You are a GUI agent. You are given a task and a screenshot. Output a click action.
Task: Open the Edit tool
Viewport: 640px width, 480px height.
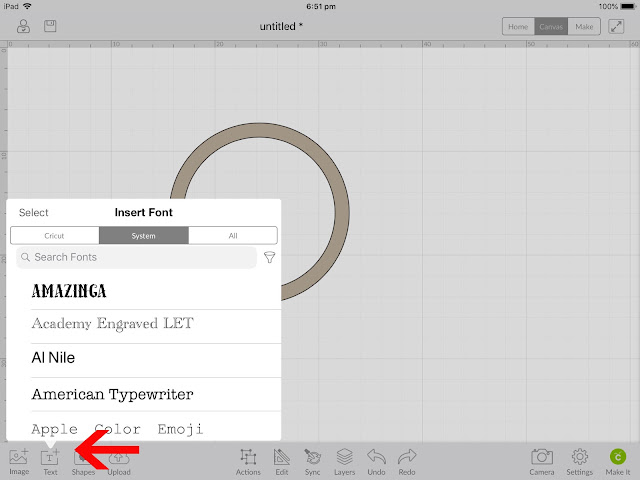pos(282,462)
